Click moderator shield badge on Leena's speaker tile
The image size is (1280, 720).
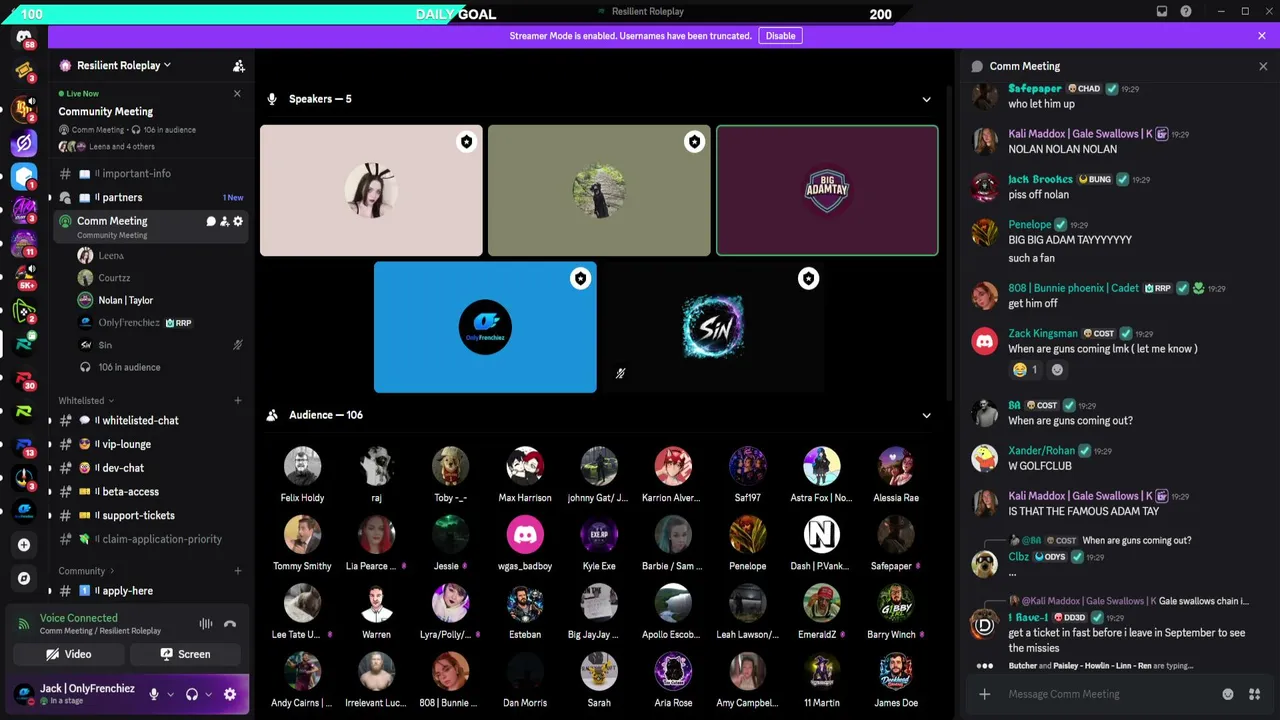coord(466,142)
